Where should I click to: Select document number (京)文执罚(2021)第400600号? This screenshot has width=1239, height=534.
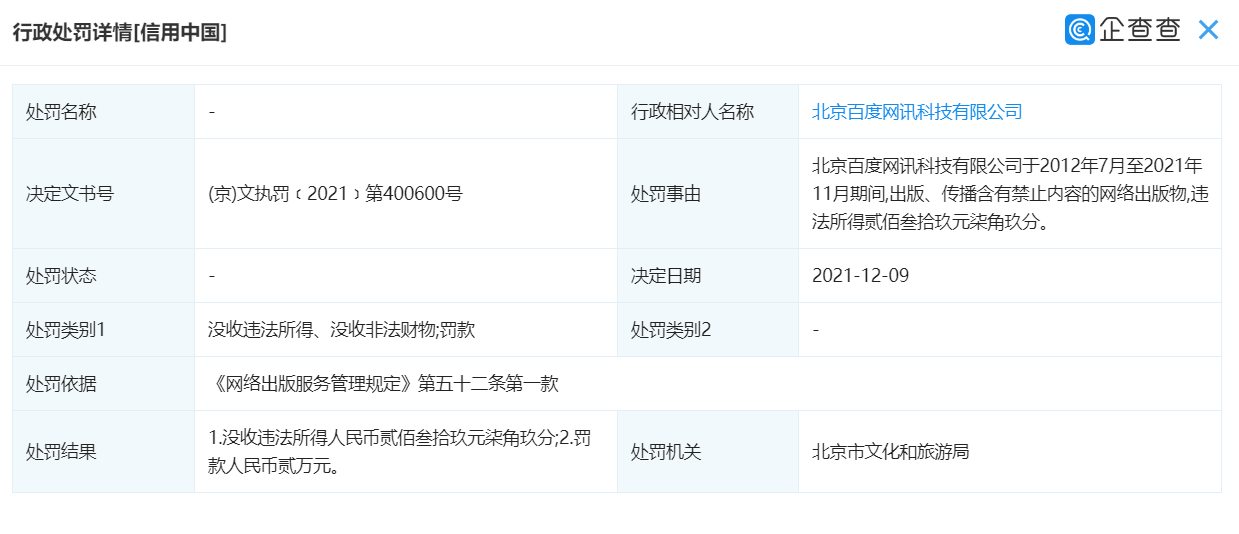tap(335, 194)
